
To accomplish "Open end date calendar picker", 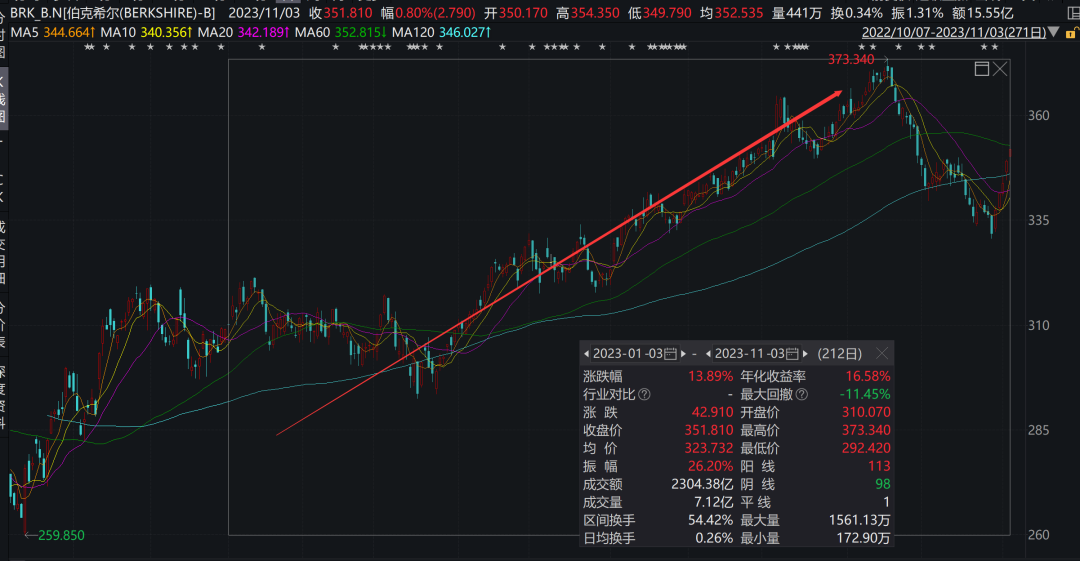I will [792, 354].
